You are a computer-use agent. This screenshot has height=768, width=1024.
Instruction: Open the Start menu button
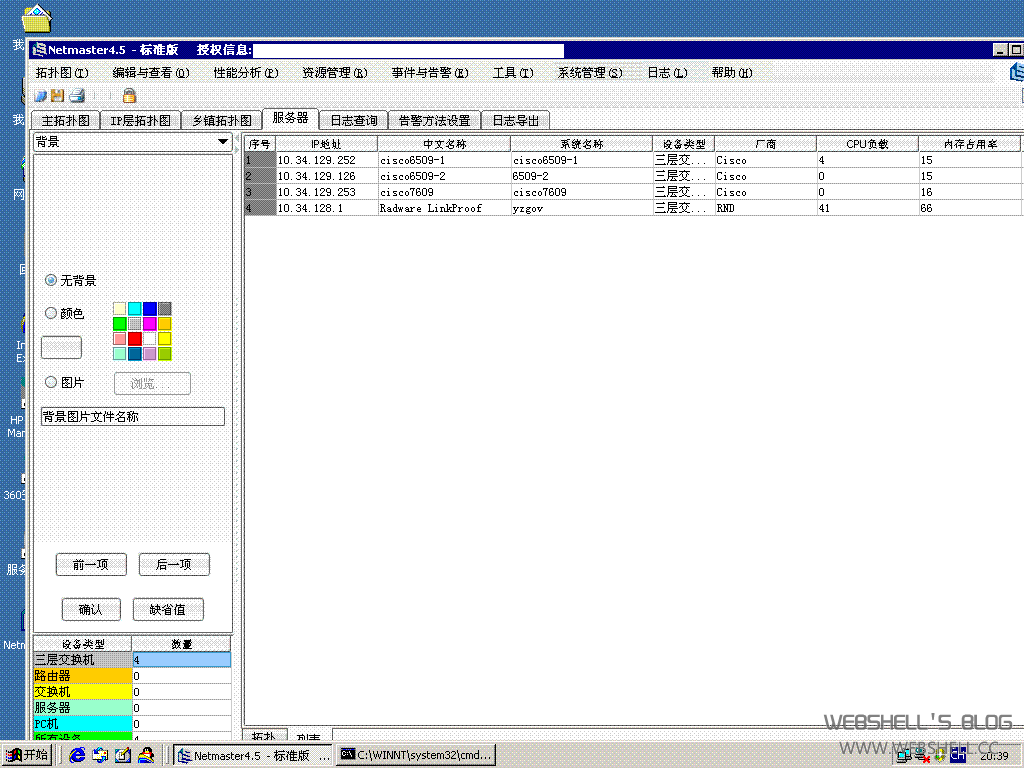pyautogui.click(x=27, y=755)
